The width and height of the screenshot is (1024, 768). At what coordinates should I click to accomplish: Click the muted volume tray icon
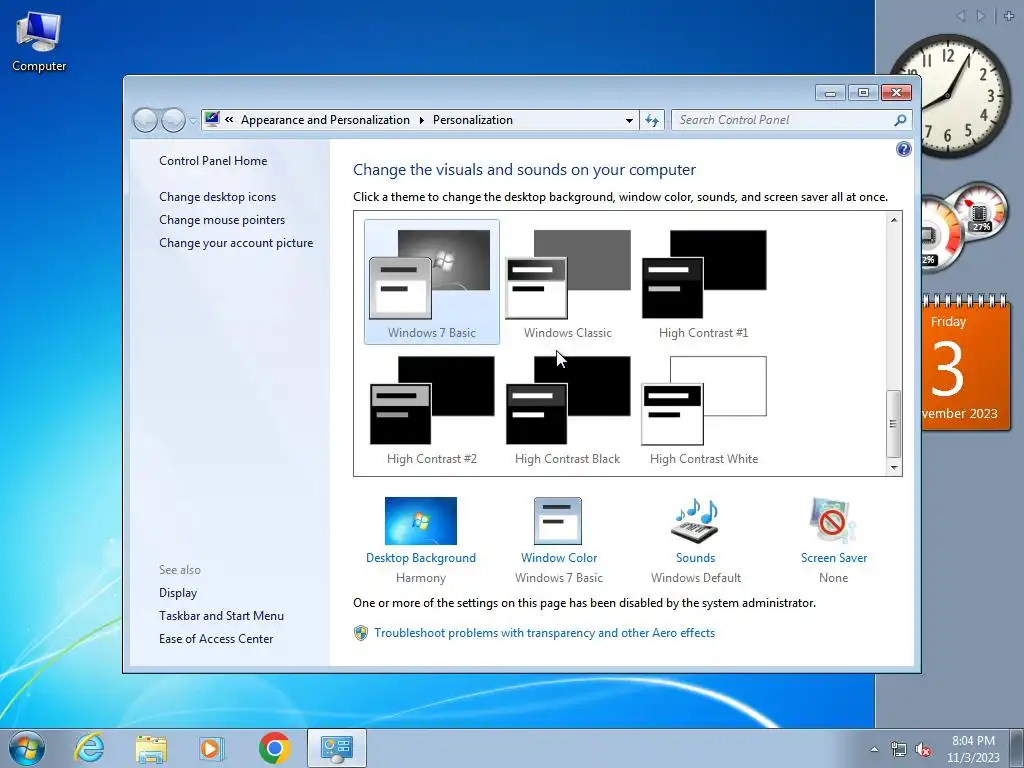[923, 750]
